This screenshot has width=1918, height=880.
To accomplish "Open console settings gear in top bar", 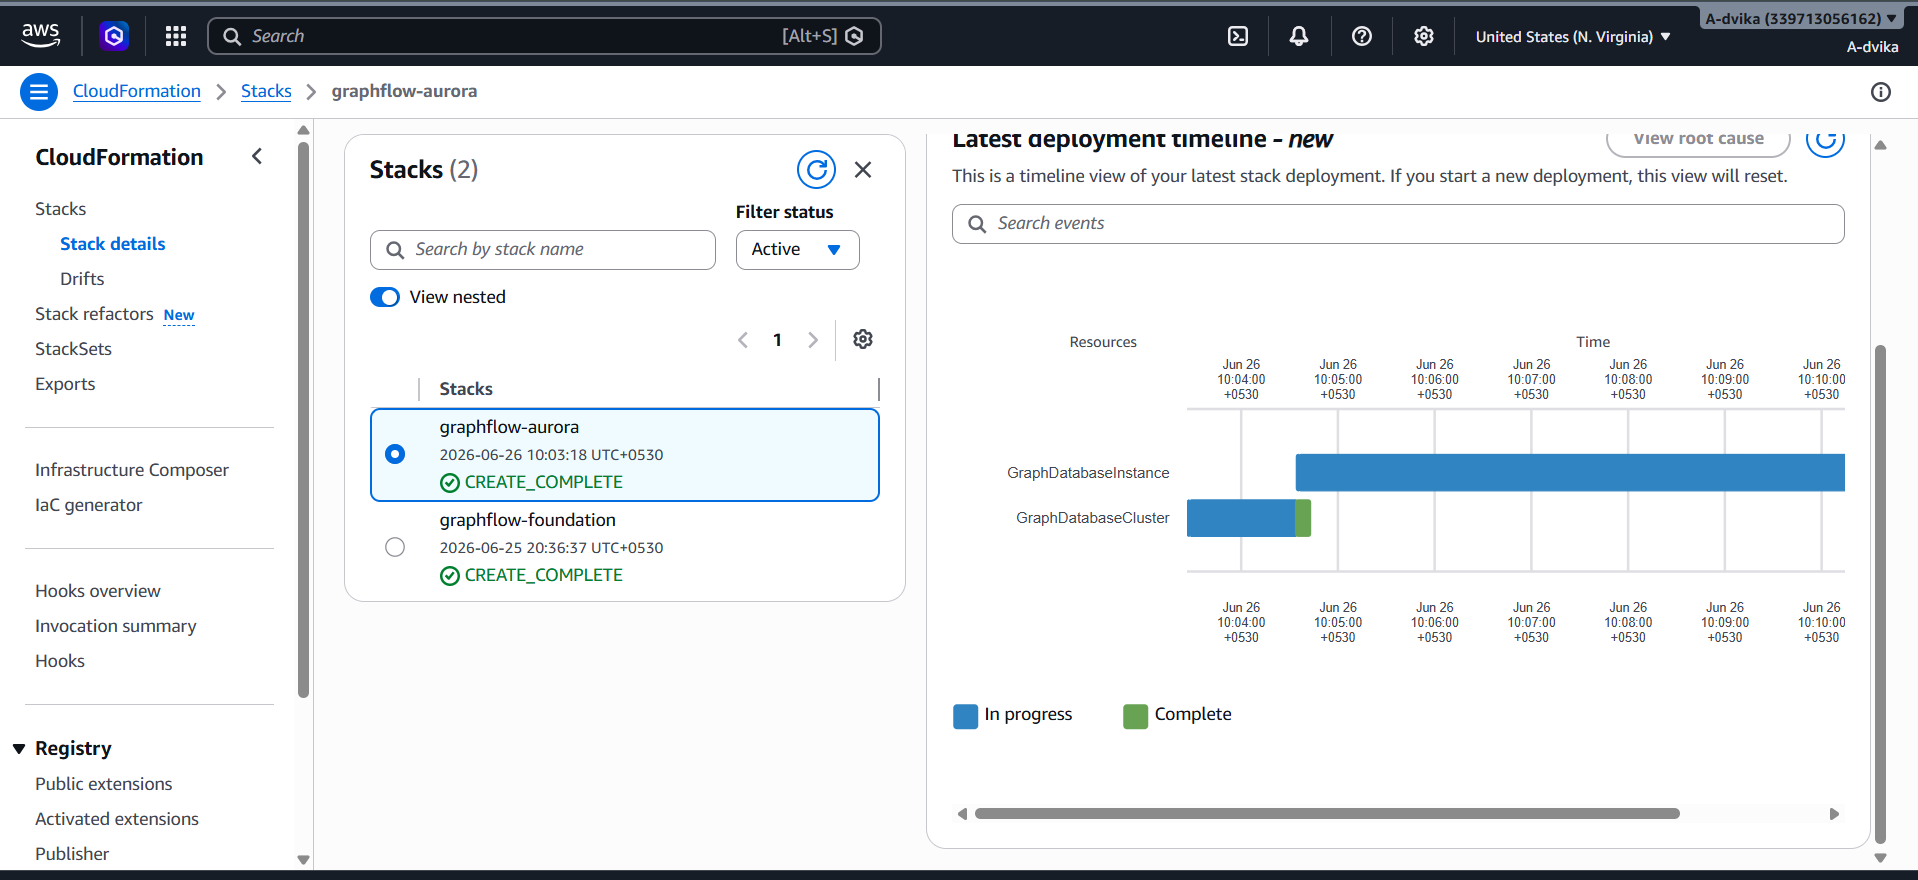I will (x=1424, y=36).
